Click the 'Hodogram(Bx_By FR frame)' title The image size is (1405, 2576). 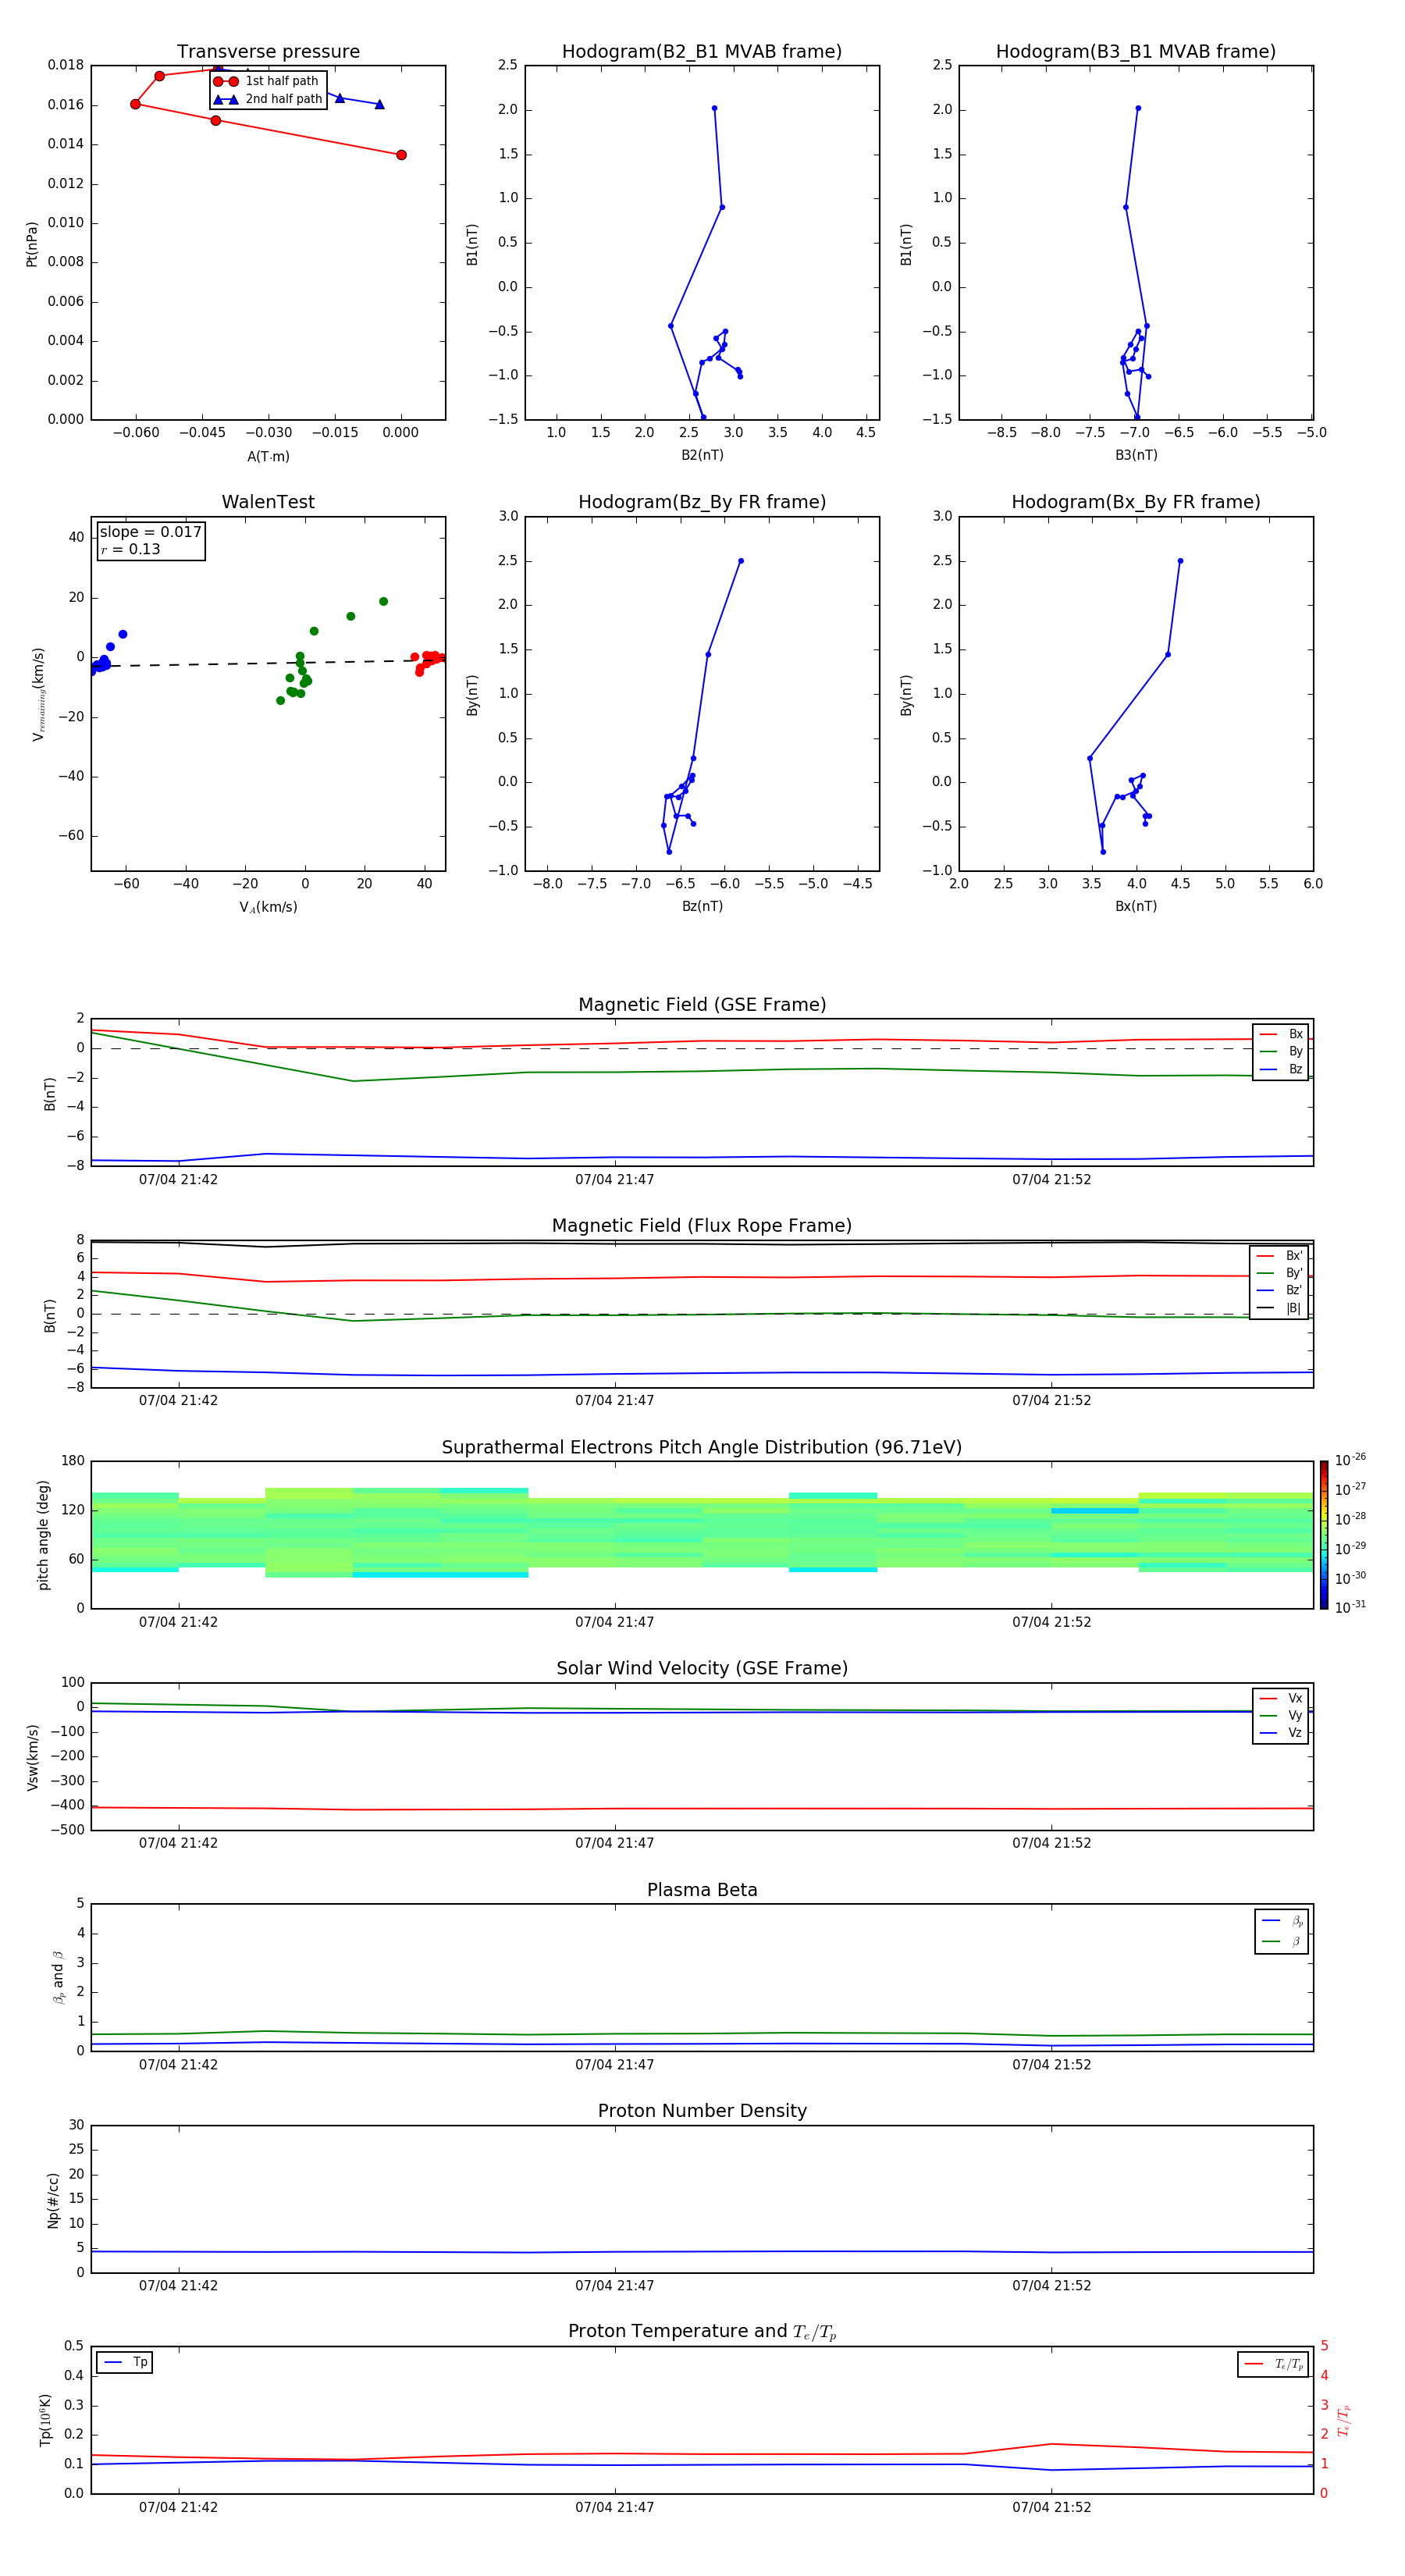pyautogui.click(x=1136, y=502)
